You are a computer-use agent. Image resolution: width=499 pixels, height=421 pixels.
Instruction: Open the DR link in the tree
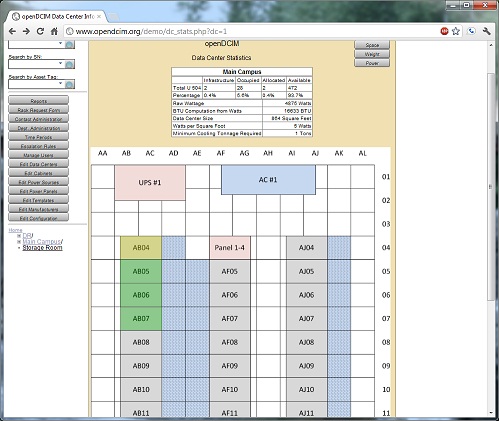tap(27, 236)
